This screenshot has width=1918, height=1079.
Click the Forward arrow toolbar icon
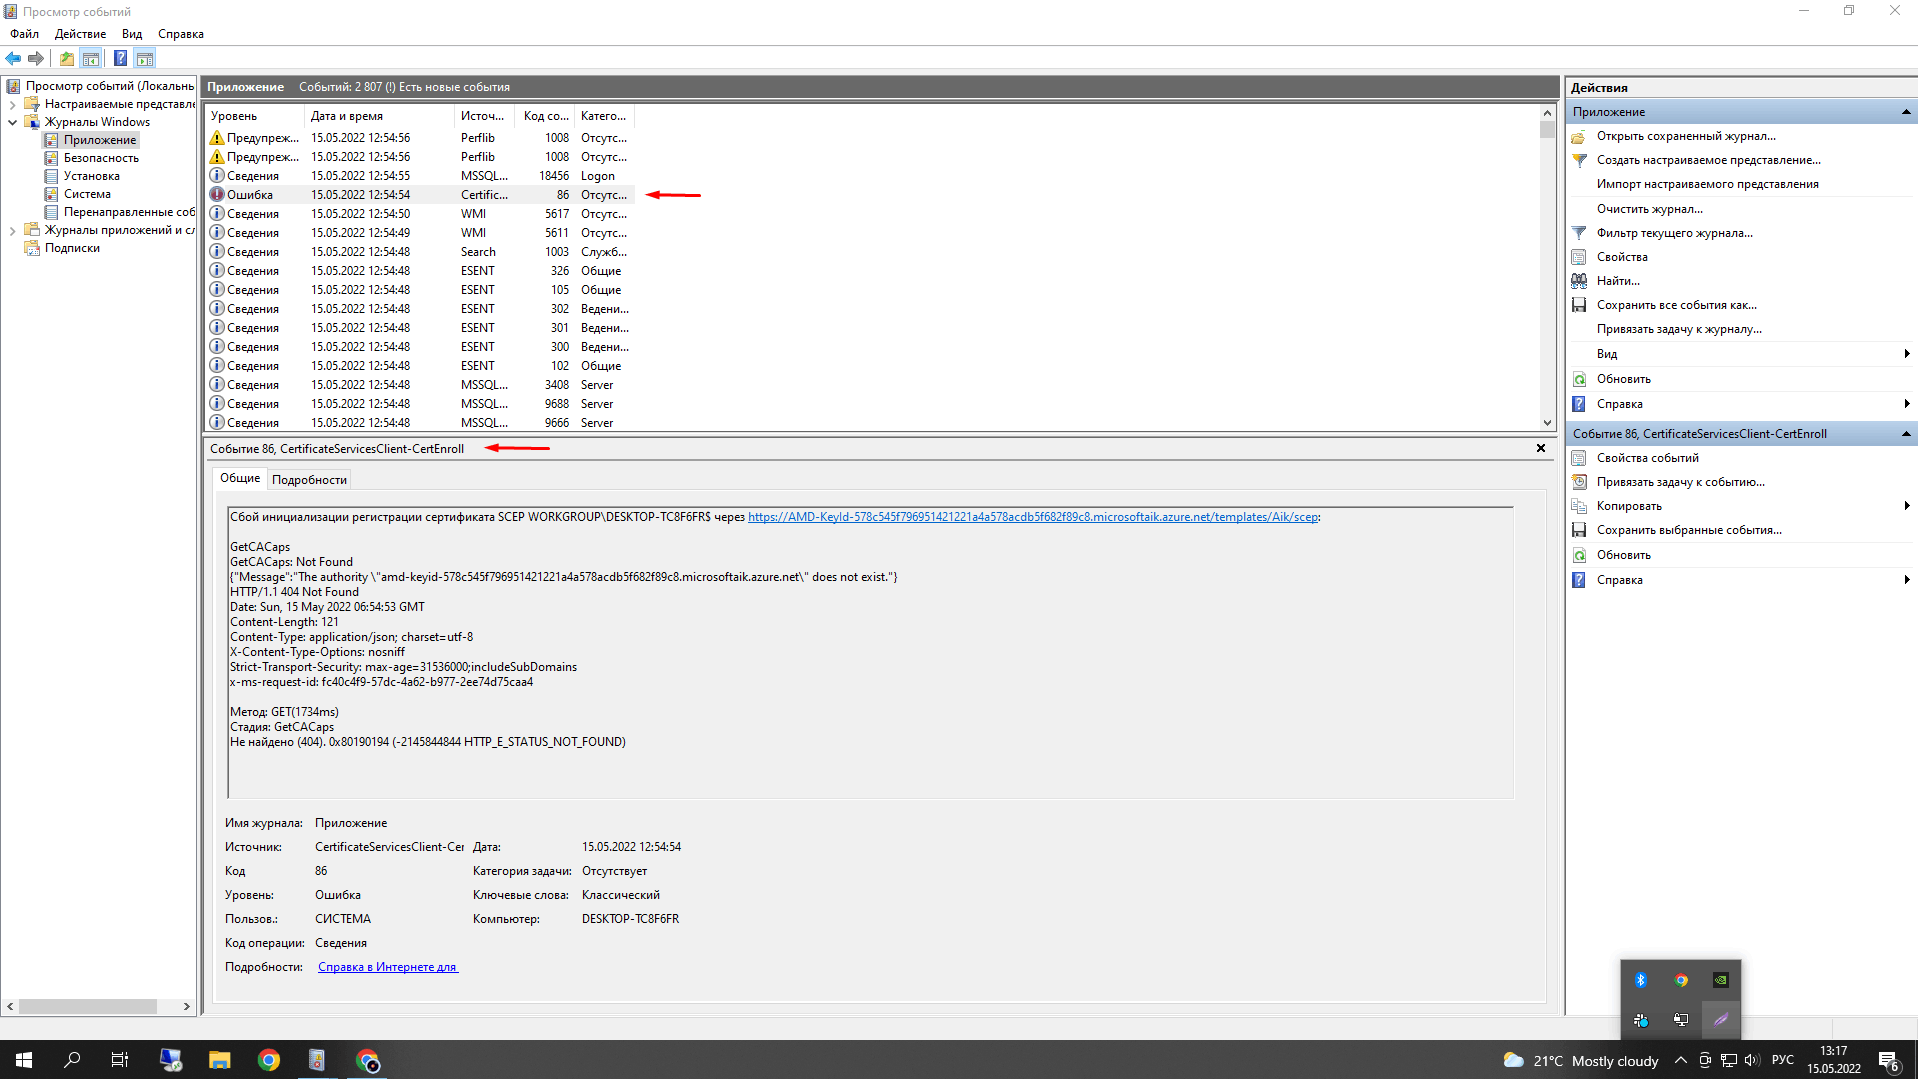[x=36, y=58]
